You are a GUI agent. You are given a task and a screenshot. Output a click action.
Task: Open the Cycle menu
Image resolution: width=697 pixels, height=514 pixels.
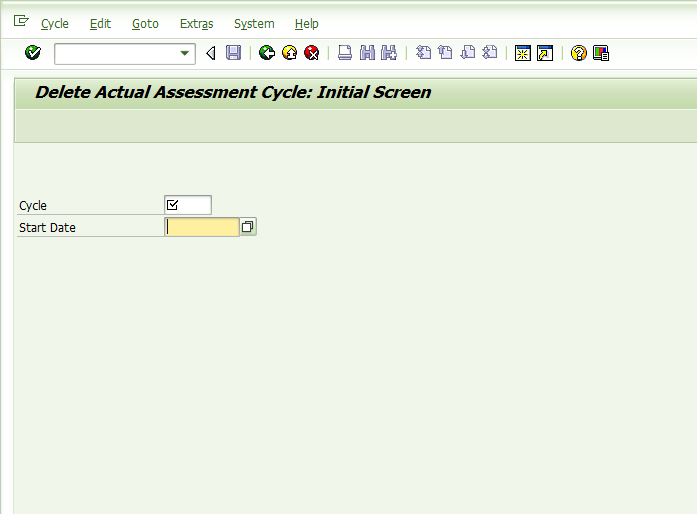point(55,24)
